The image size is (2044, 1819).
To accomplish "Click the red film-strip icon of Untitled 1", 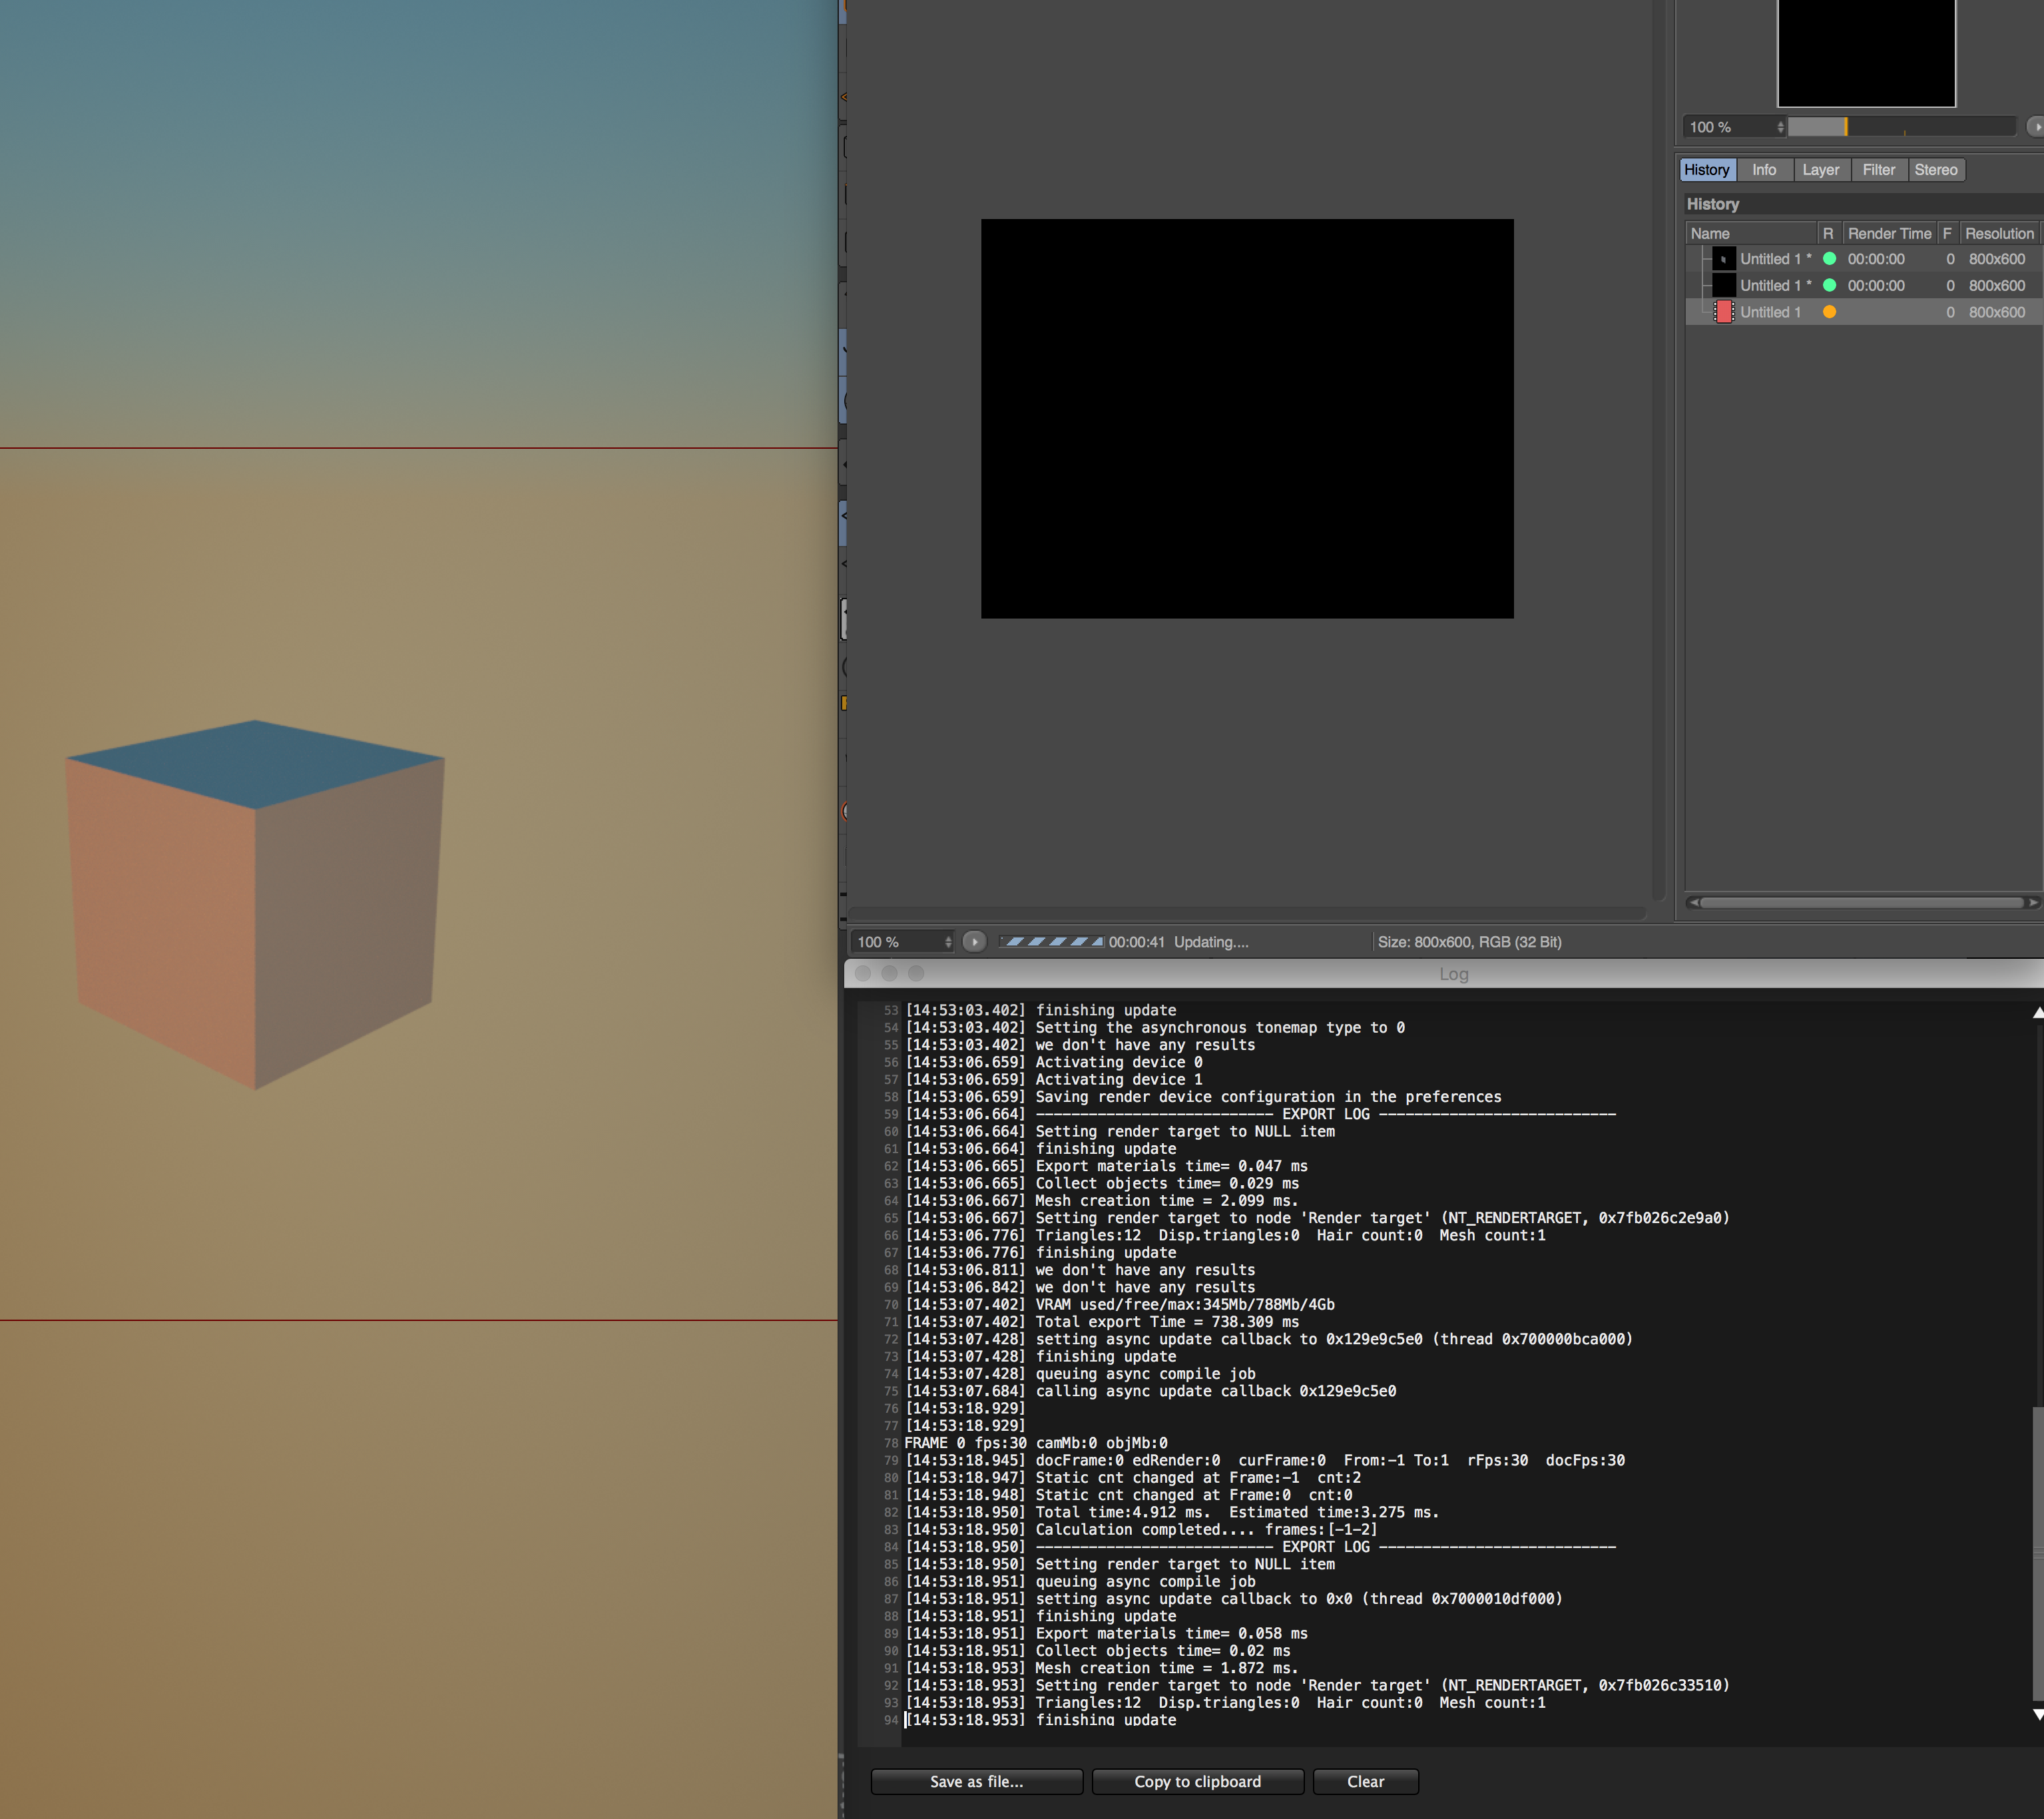I will pos(1723,312).
